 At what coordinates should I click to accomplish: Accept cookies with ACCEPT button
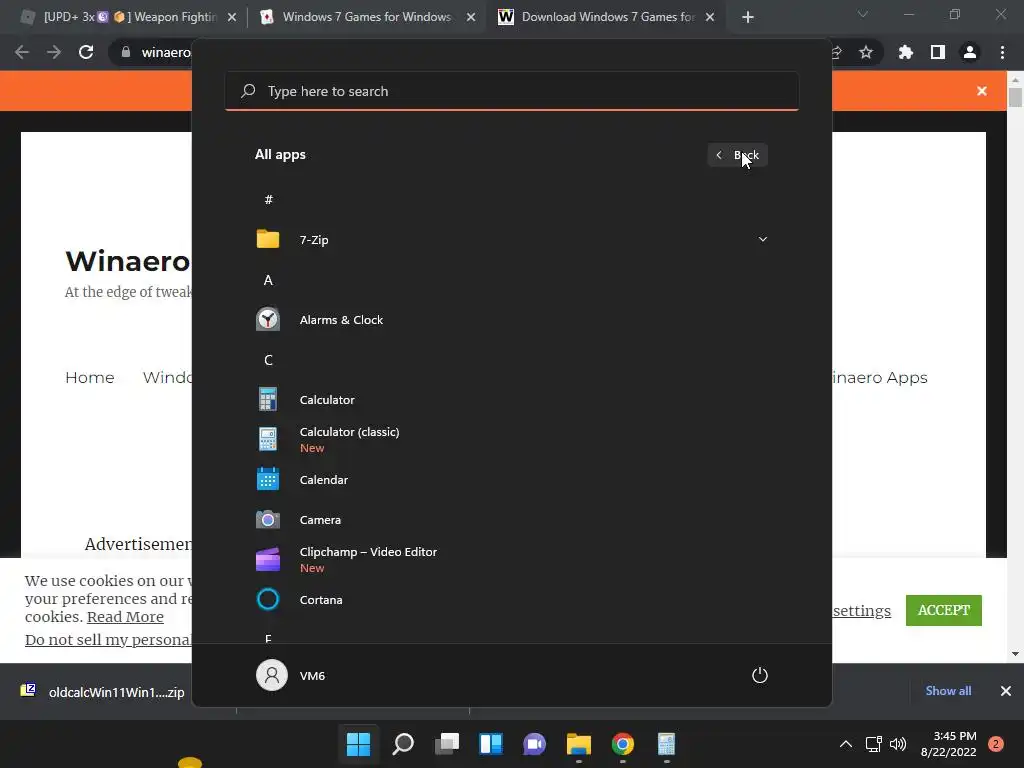944,610
